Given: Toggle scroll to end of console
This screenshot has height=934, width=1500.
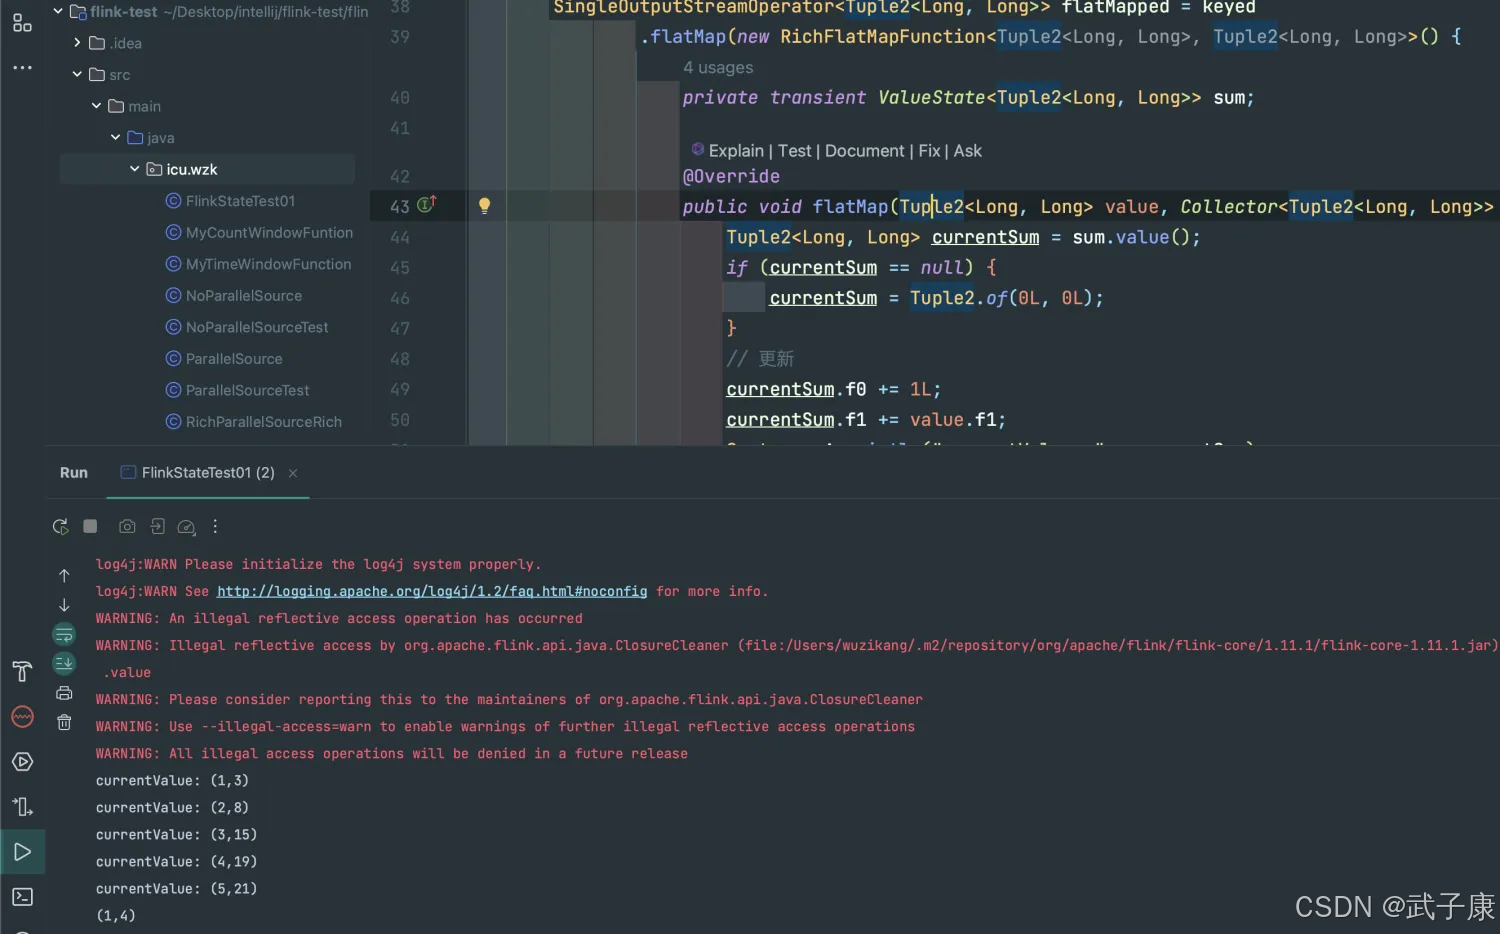Looking at the screenshot, I should pyautogui.click(x=64, y=663).
